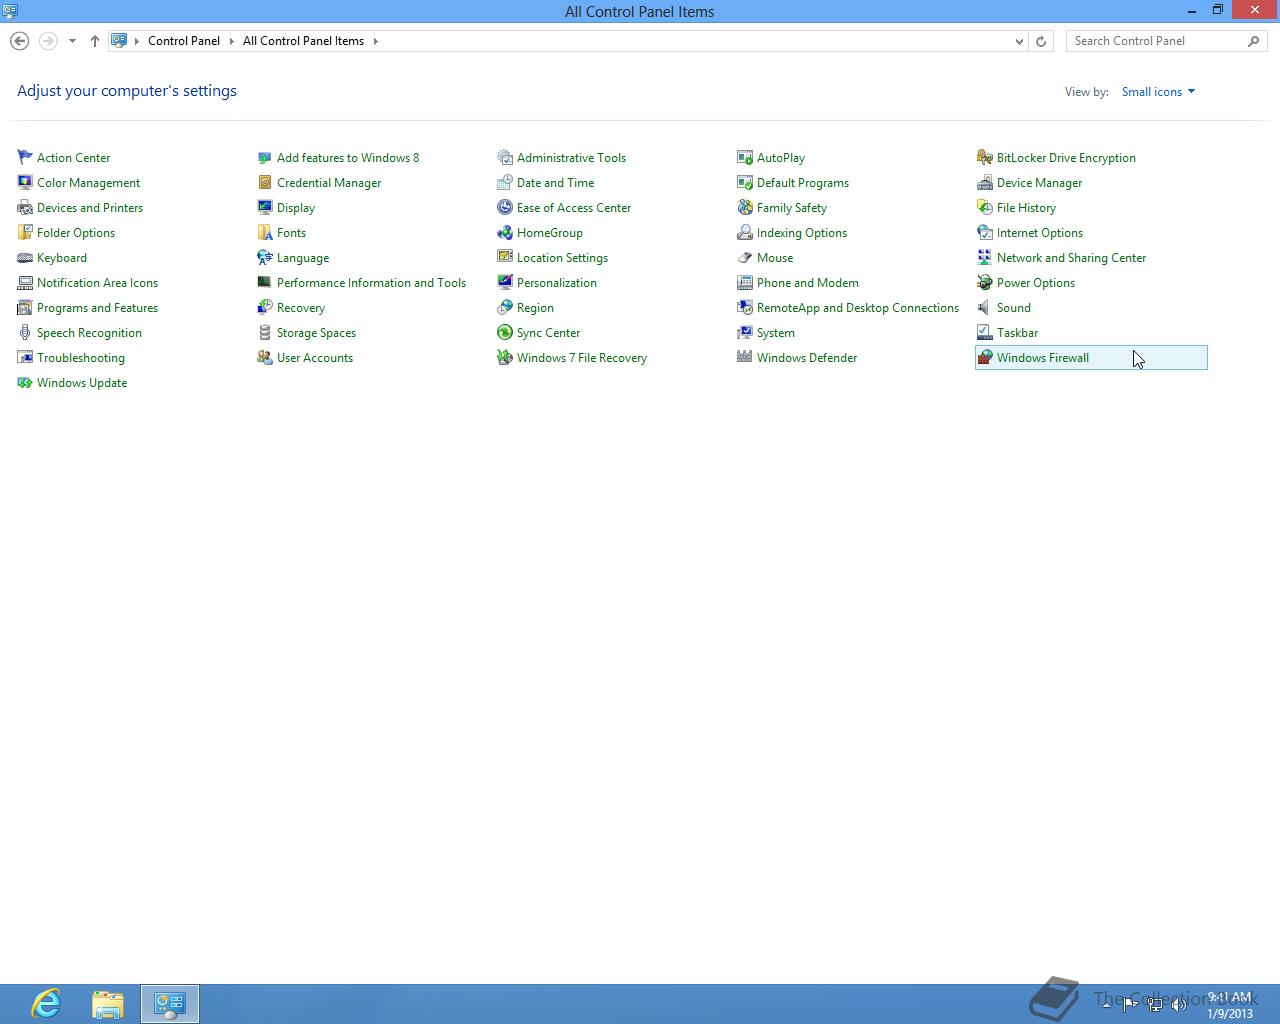Click the Control Panel taskbar button

pyautogui.click(x=170, y=1004)
